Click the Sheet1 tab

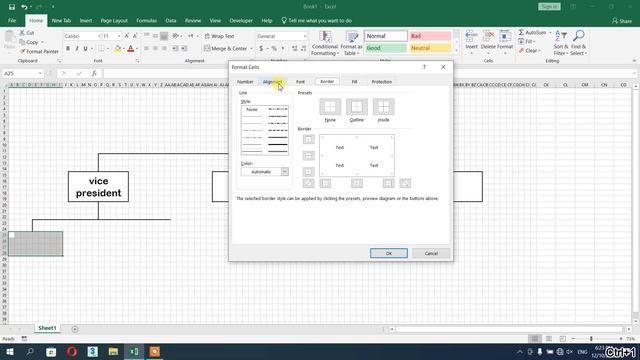coord(47,328)
